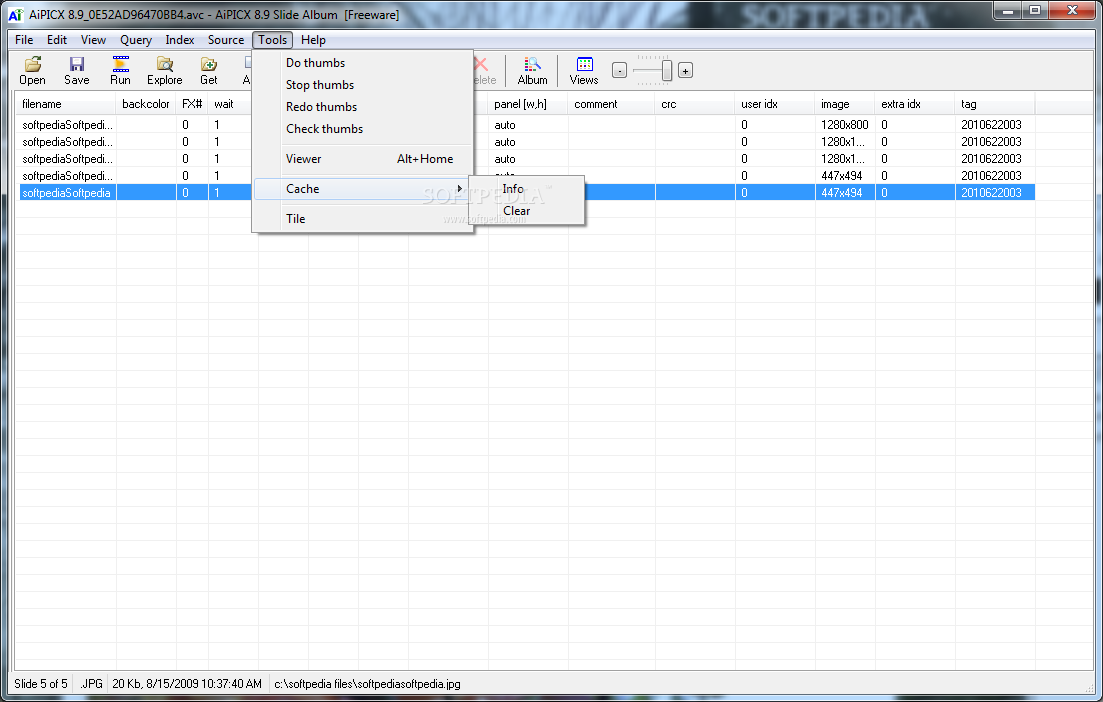Open the Explore toolbar icon
This screenshot has width=1103, height=702.
click(165, 70)
